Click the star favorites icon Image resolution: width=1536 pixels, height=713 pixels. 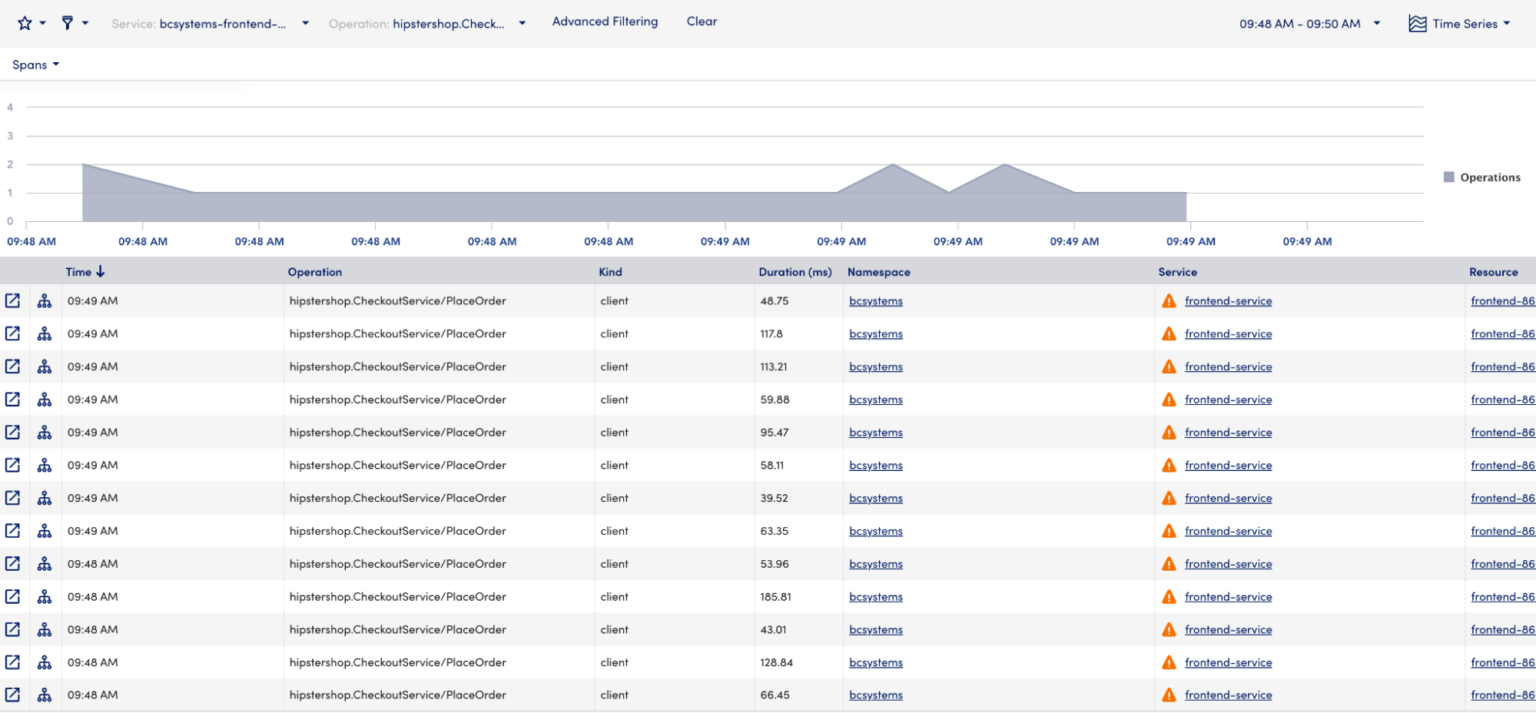point(25,23)
